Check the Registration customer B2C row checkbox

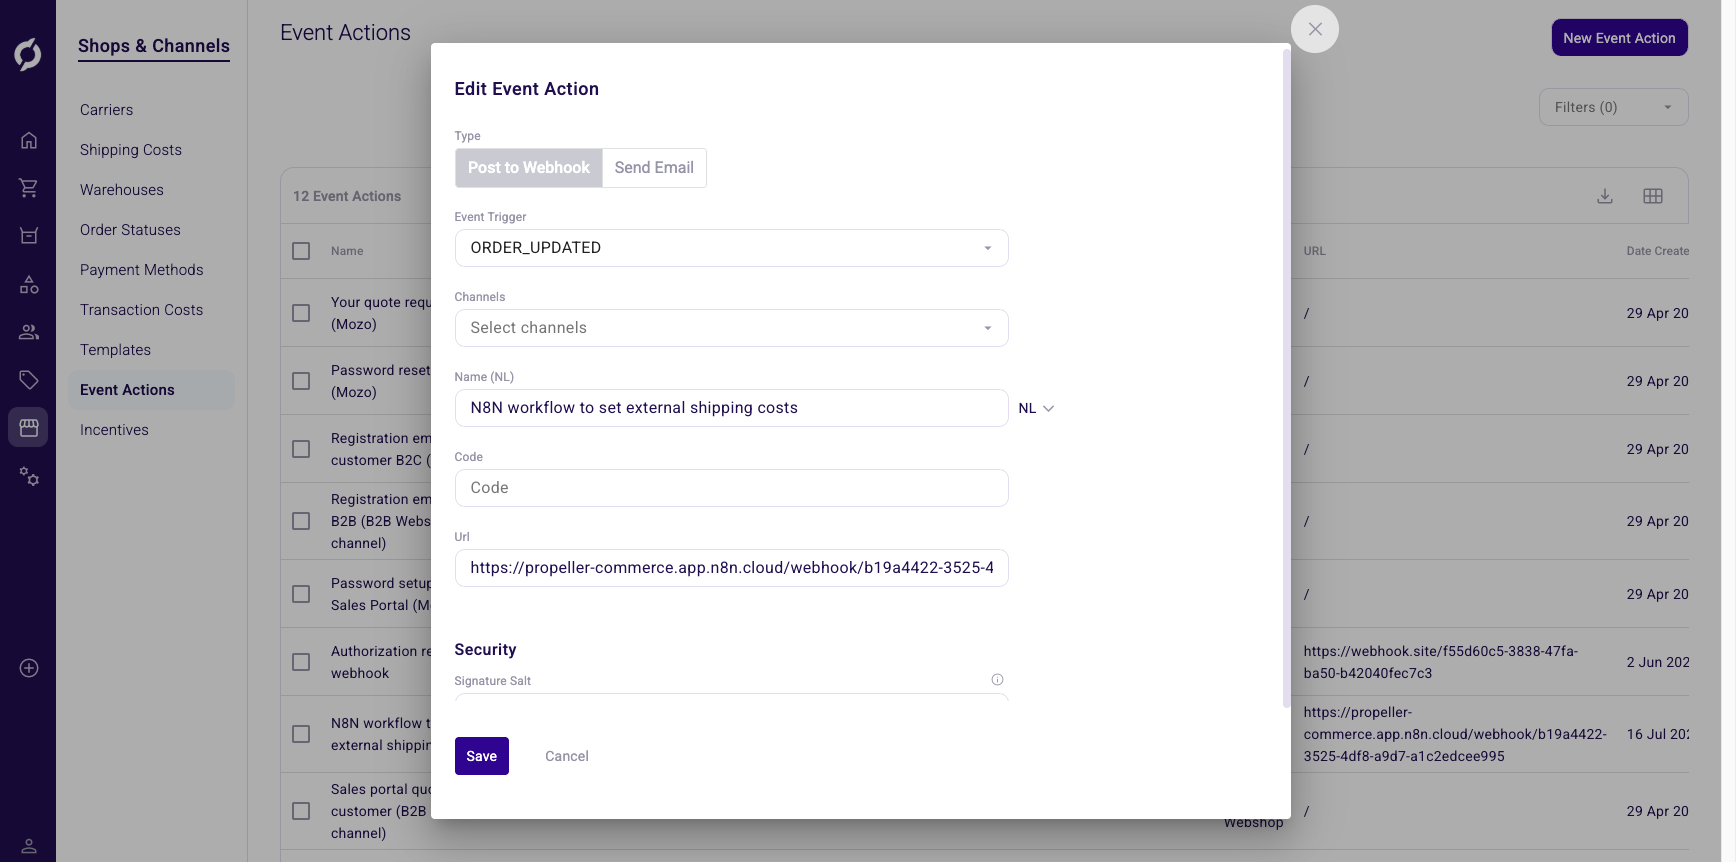(301, 449)
